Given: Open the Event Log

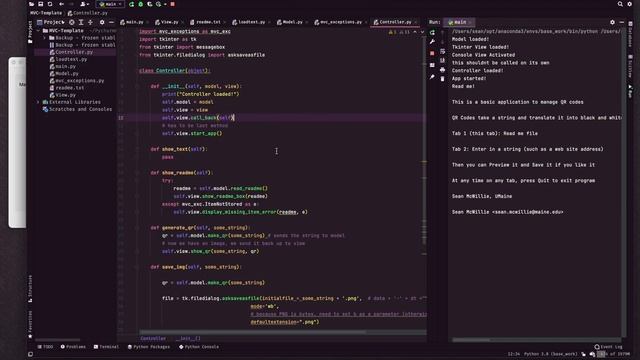Looking at the screenshot, I should point(609,347).
